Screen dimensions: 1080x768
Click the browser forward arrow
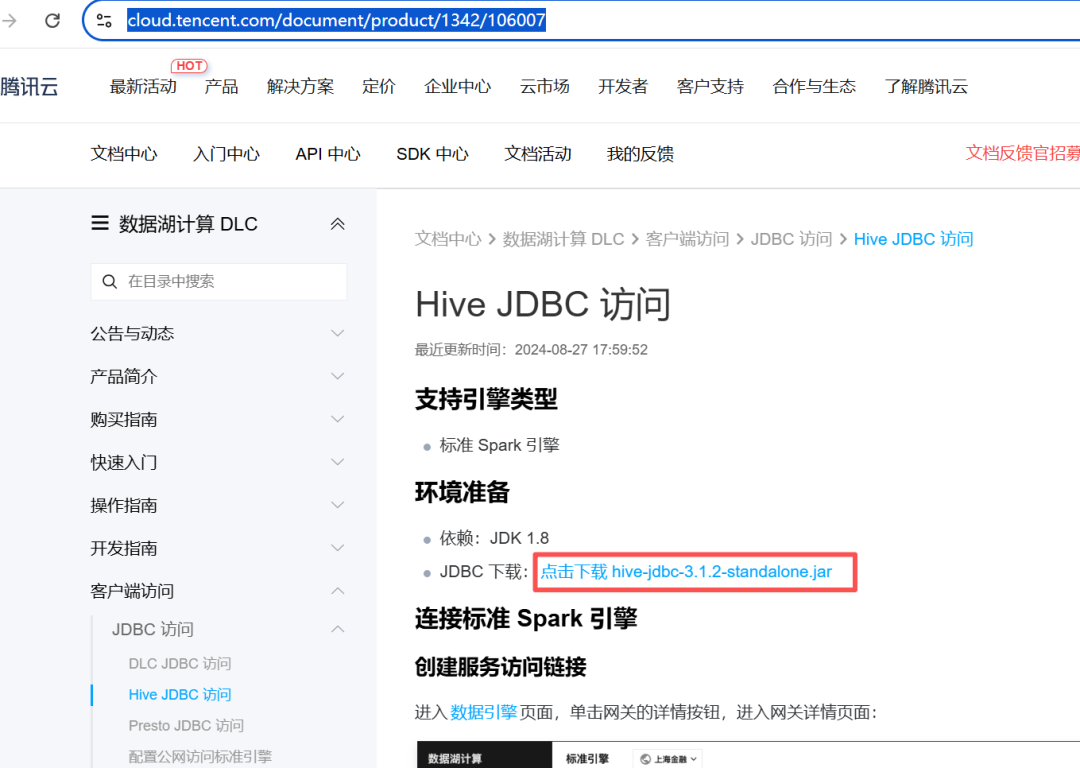9,21
